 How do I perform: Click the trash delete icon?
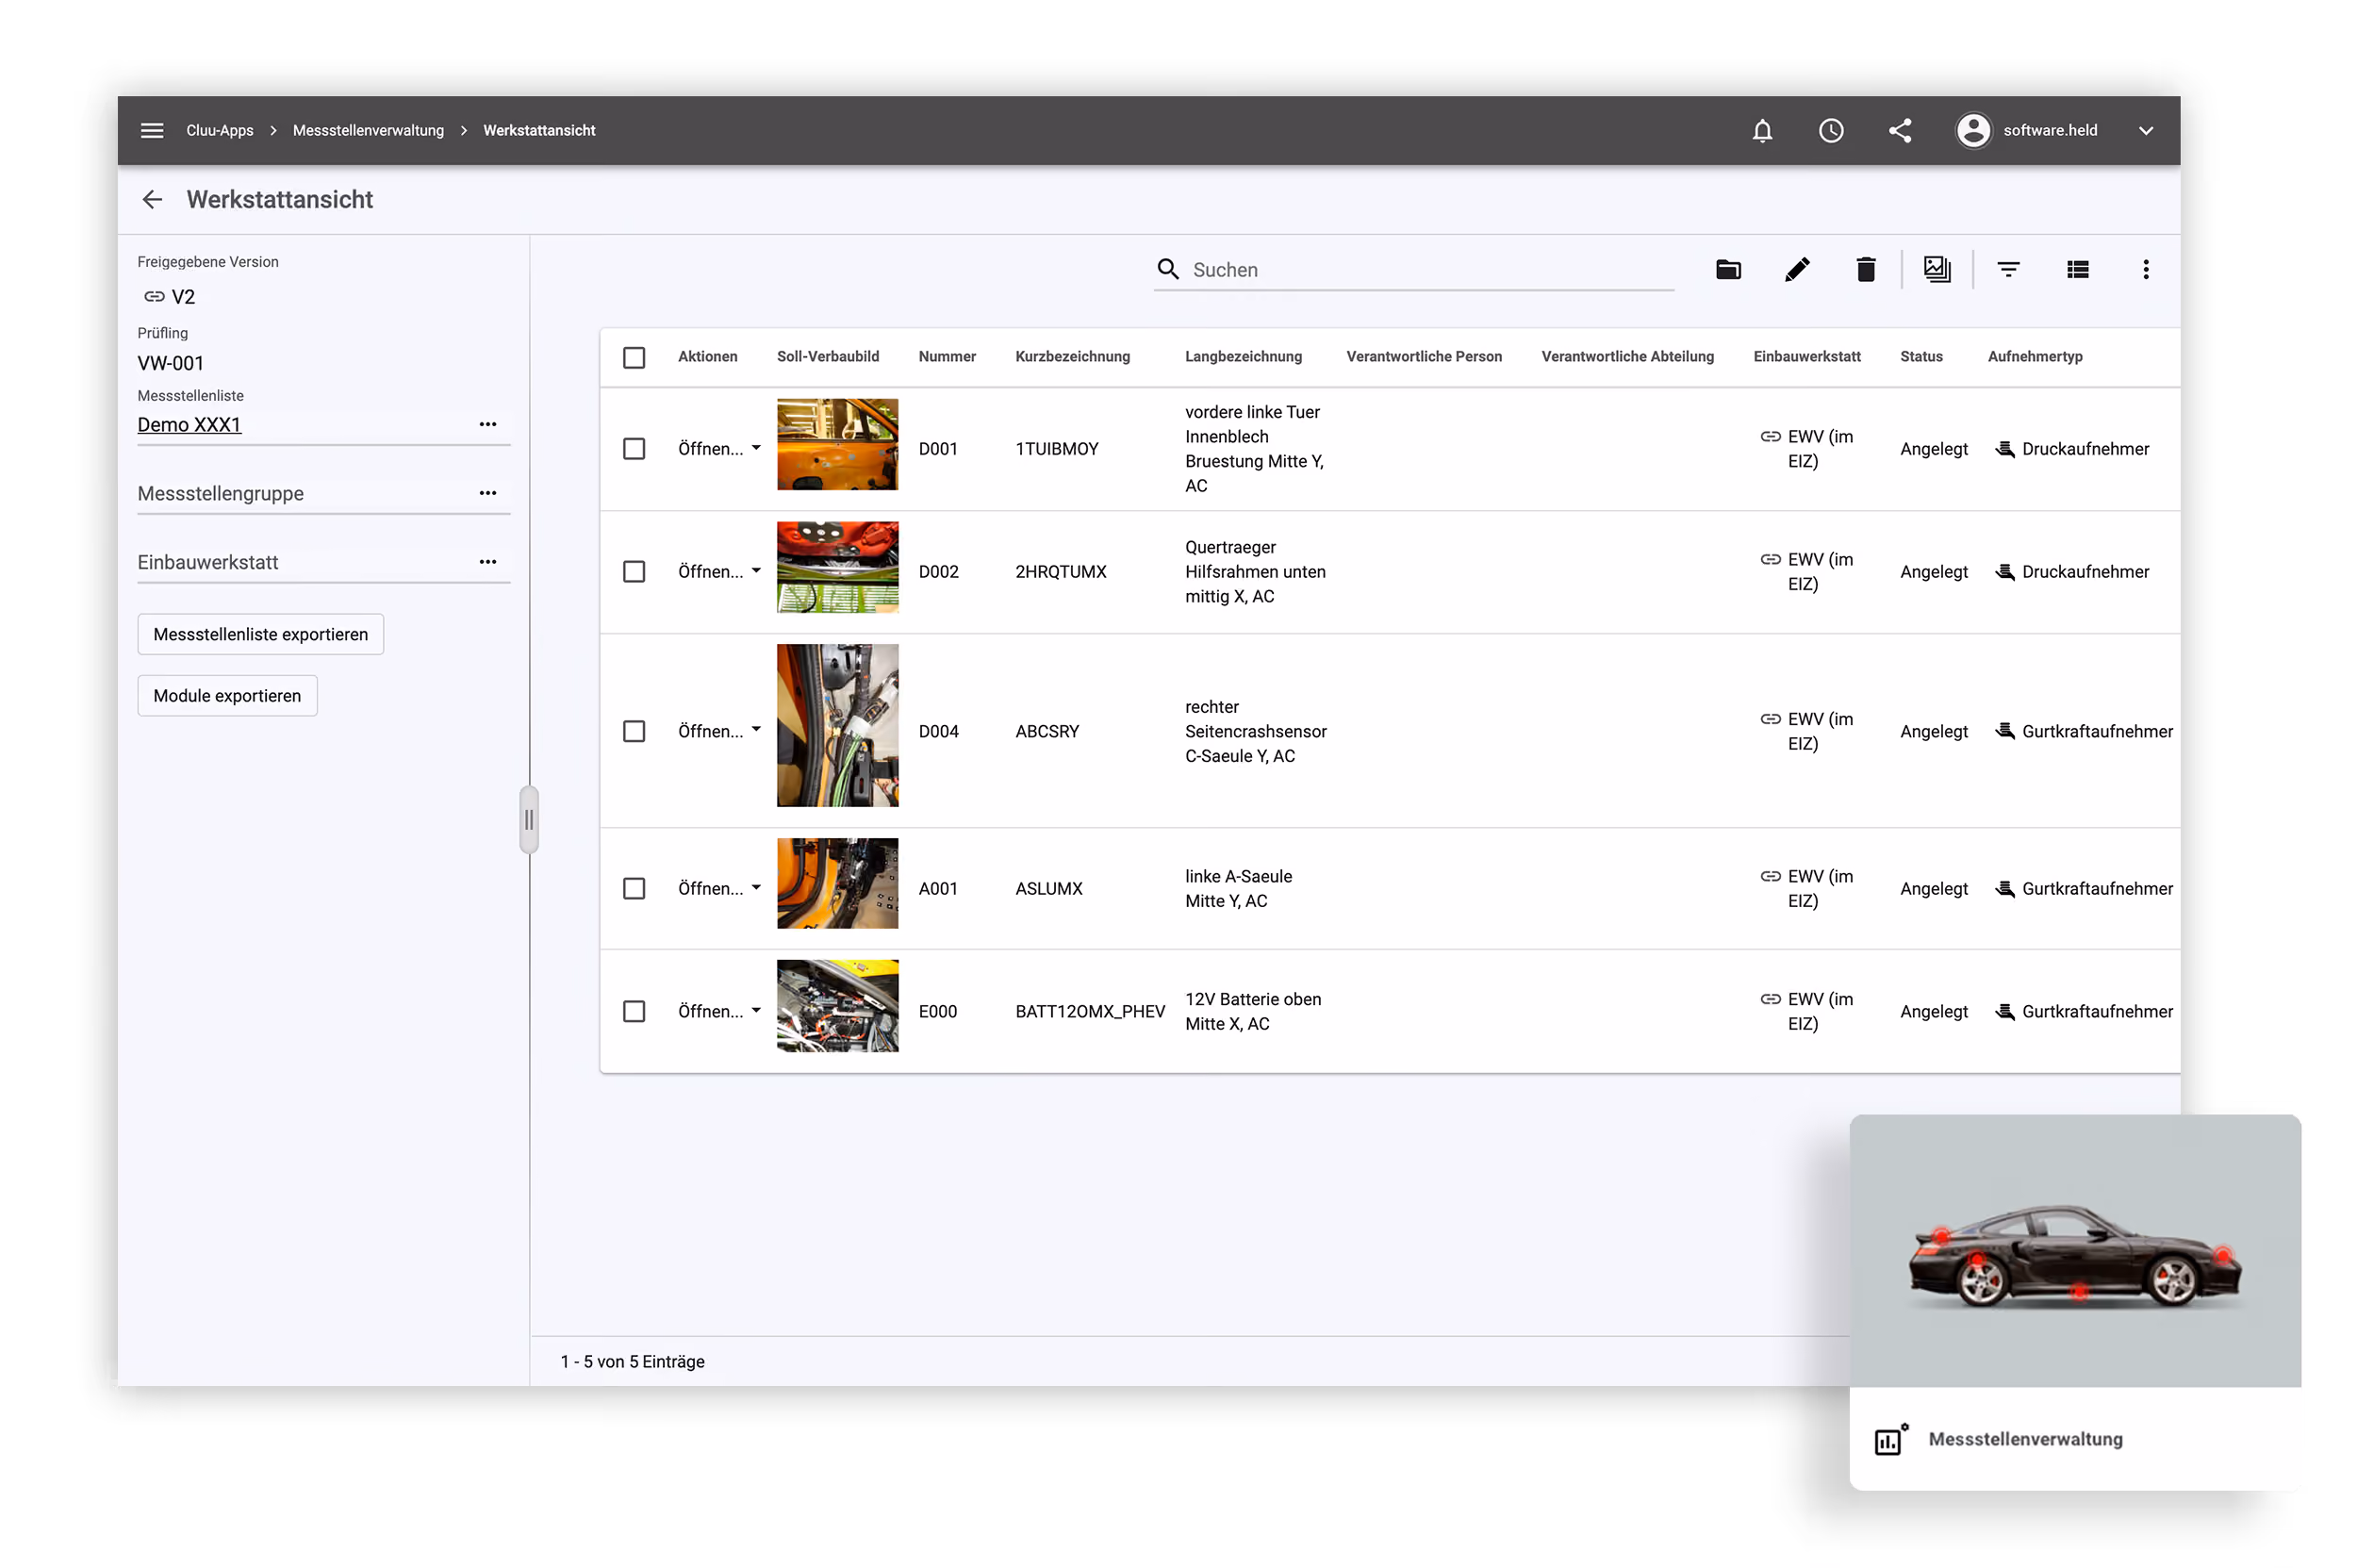pos(1865,269)
